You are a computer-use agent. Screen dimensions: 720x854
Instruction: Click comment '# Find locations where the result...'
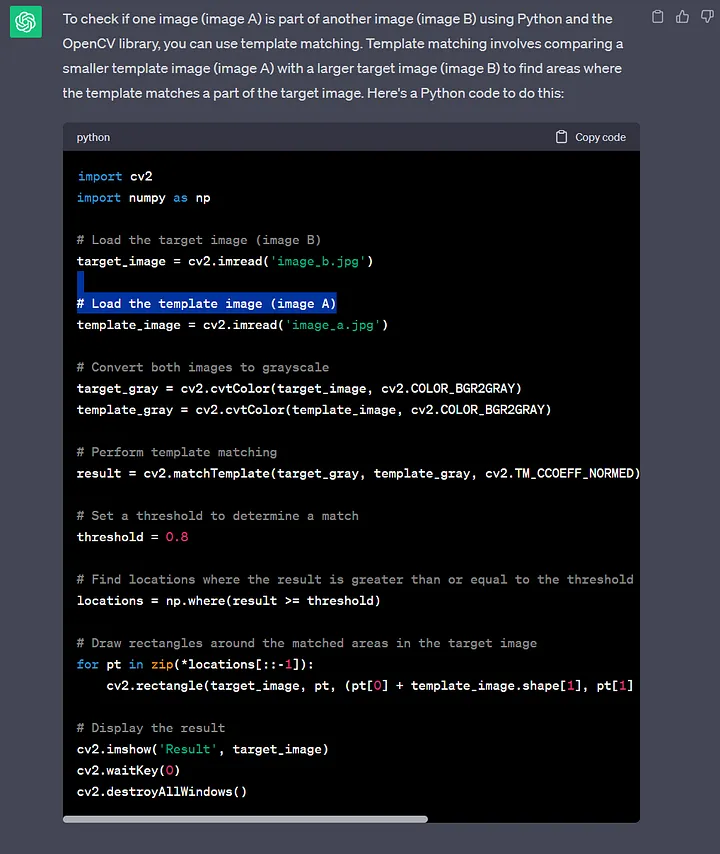click(x=355, y=580)
